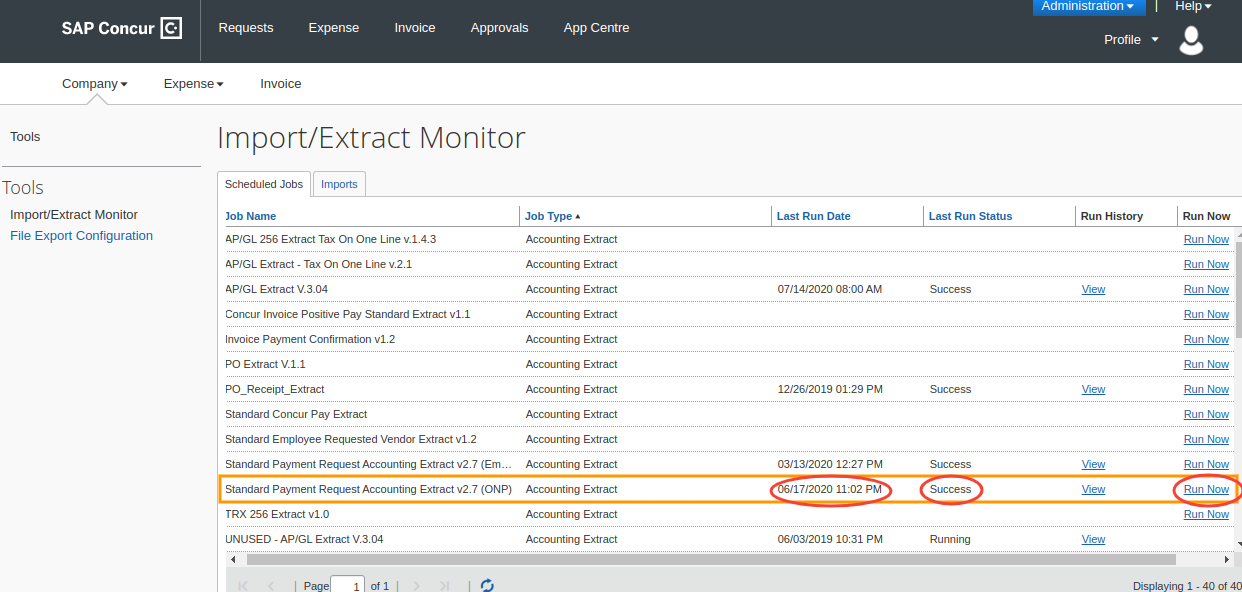Click the 06/03/2019 10:31 PM run date
This screenshot has width=1242, height=592.
830,539
